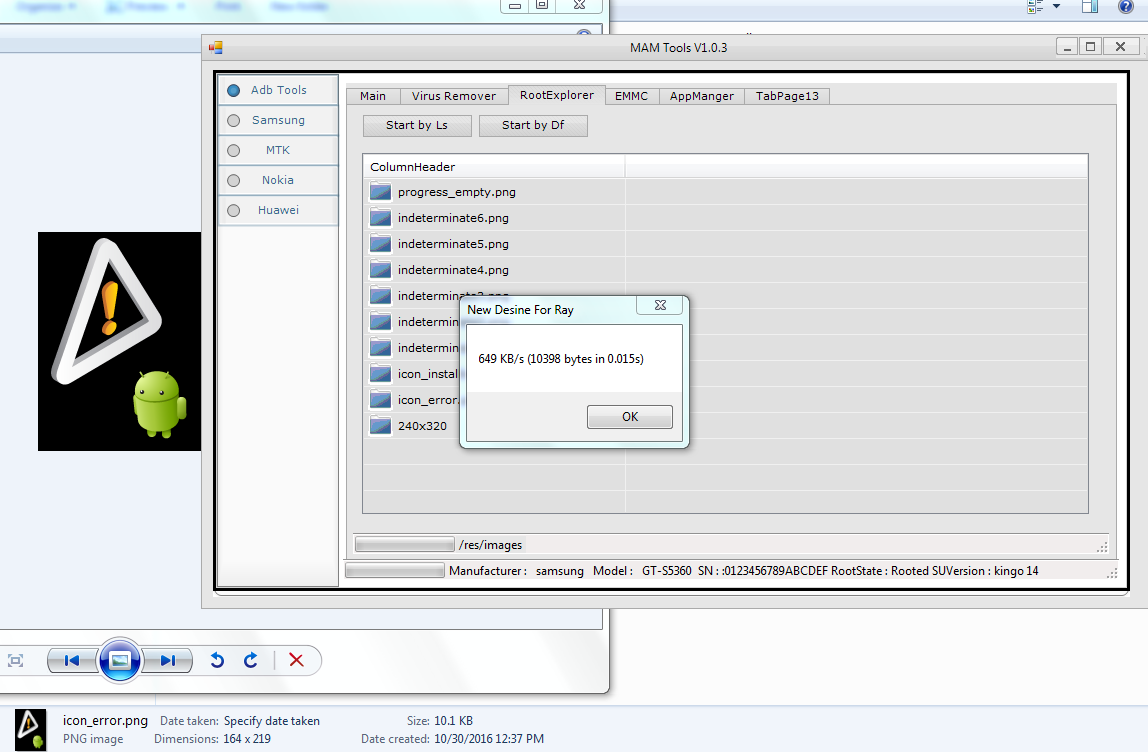Click icon_error.png thumbnail in details pane
Image resolution: width=1148 pixels, height=752 pixels.
(30, 729)
